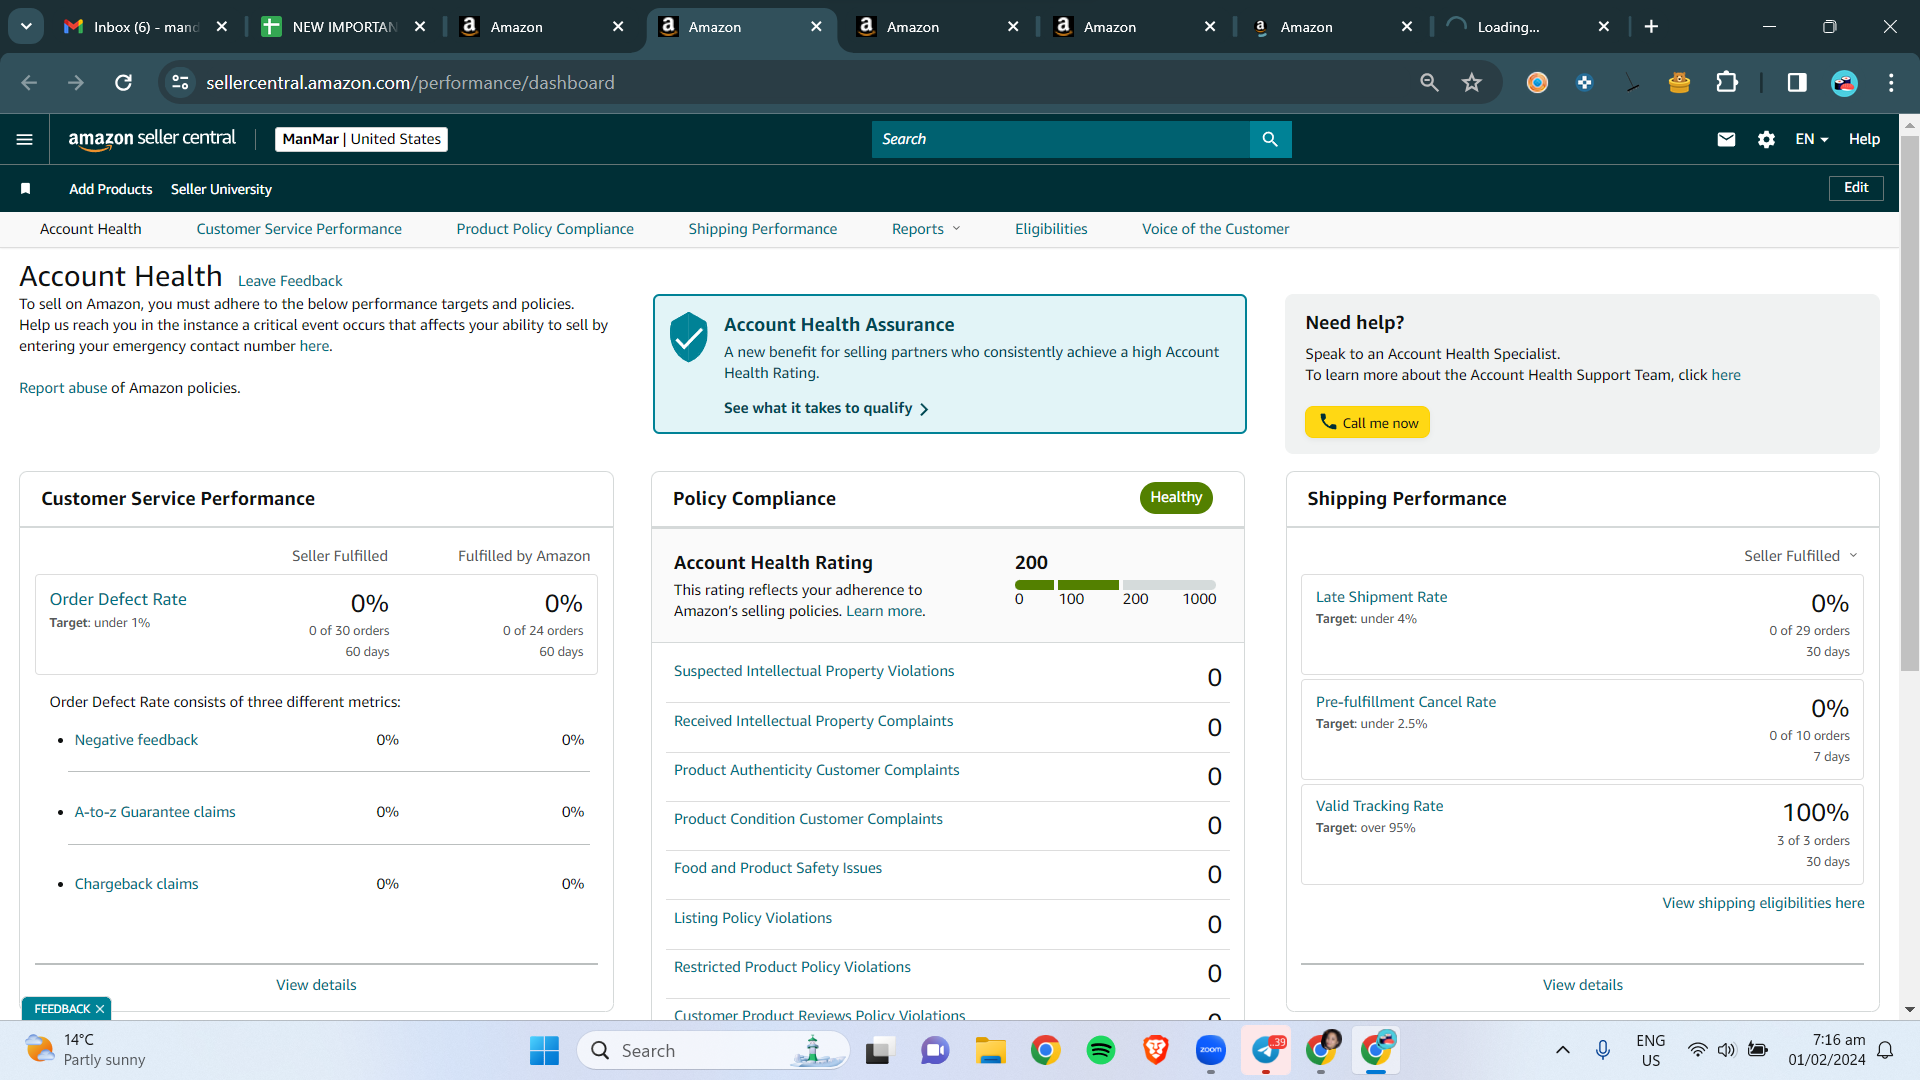Open A-to-z Guarantee claims link
Viewport: 1920px width, 1080px height.
tap(155, 812)
